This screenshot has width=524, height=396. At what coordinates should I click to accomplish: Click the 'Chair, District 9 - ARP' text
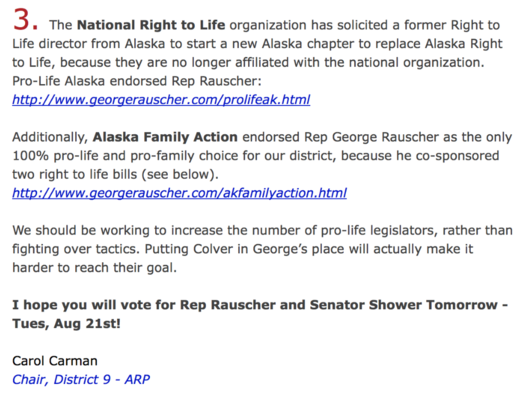coord(81,379)
